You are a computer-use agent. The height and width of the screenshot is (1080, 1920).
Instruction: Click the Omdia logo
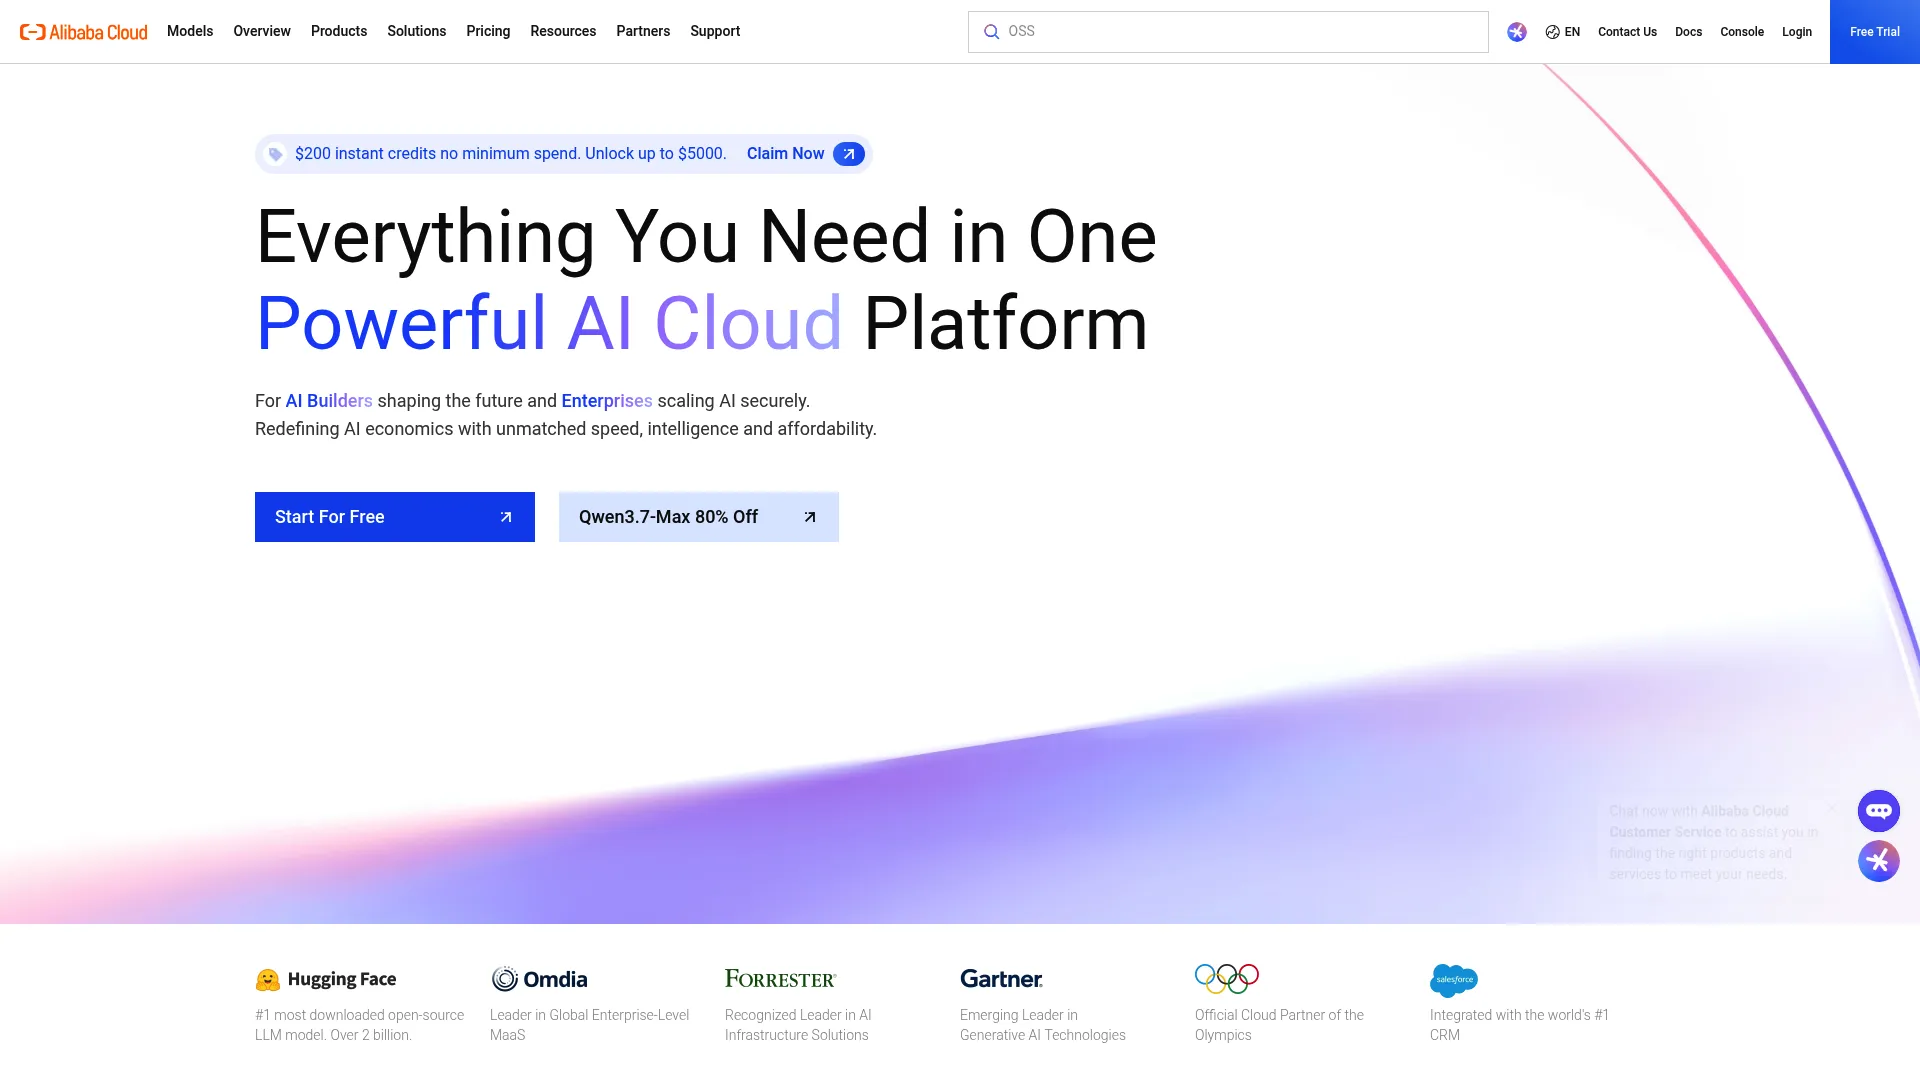(x=539, y=979)
